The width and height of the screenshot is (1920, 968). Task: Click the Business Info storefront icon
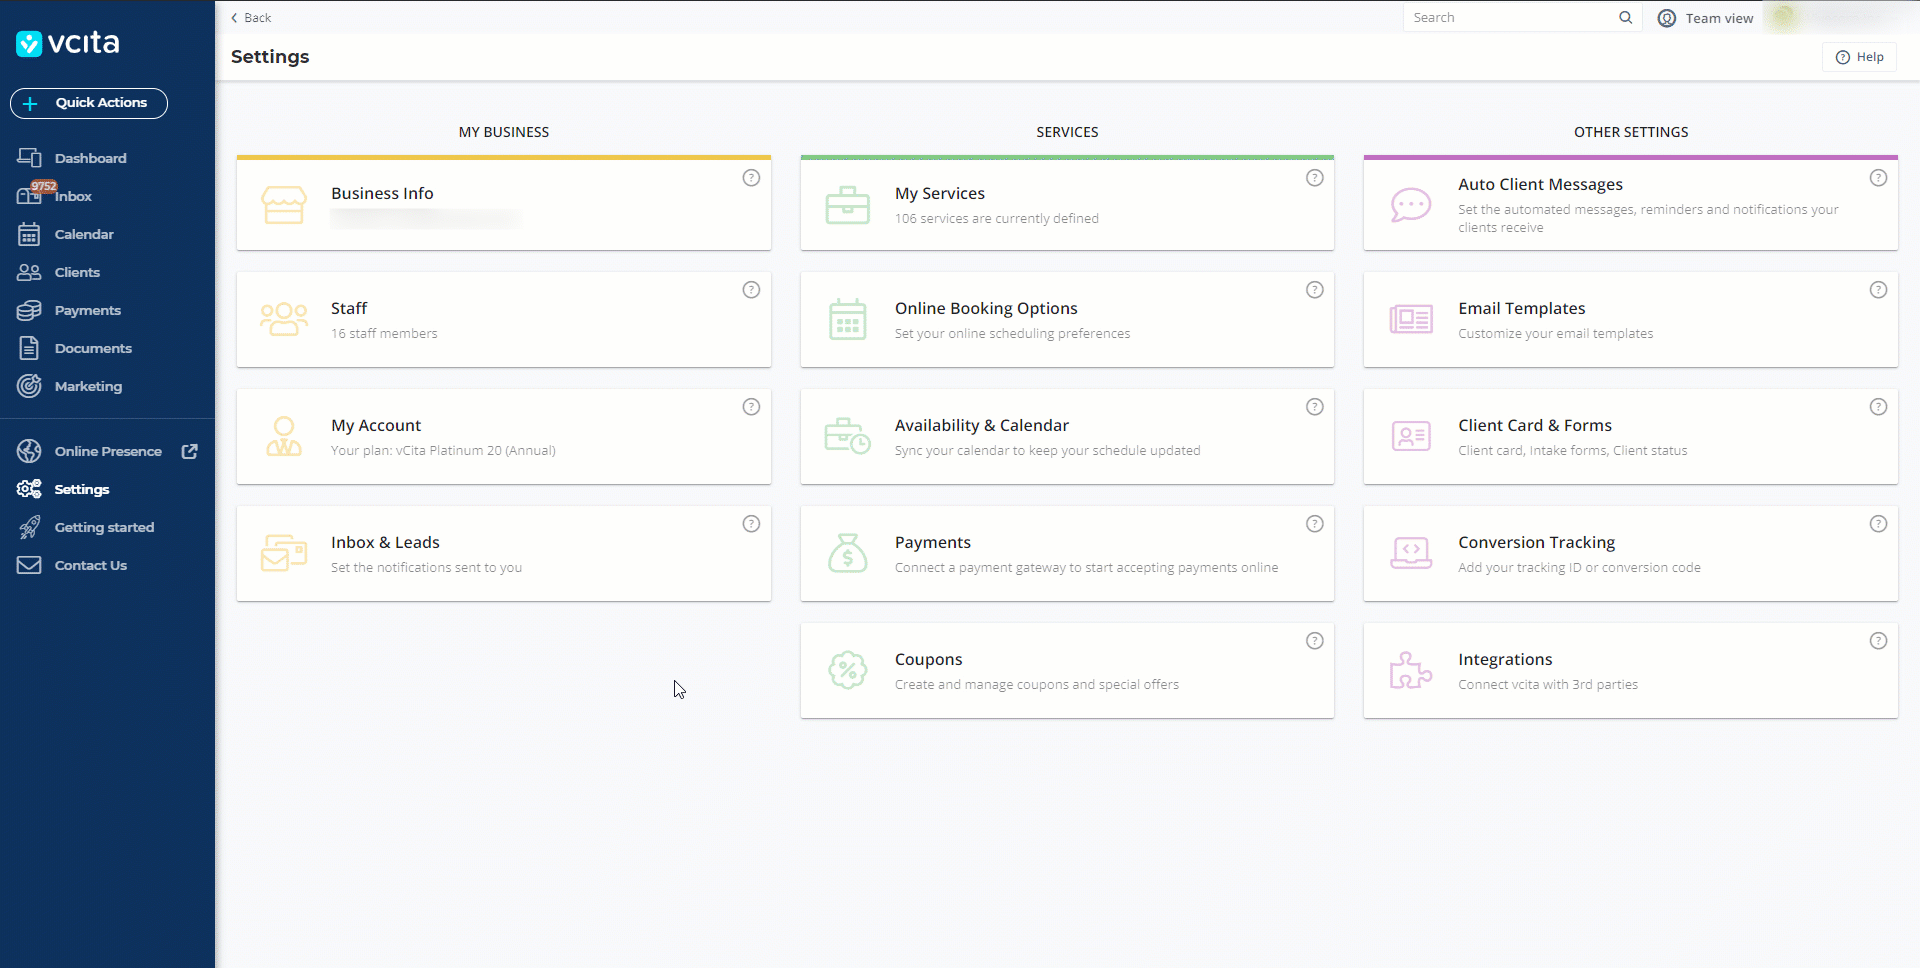coord(284,205)
